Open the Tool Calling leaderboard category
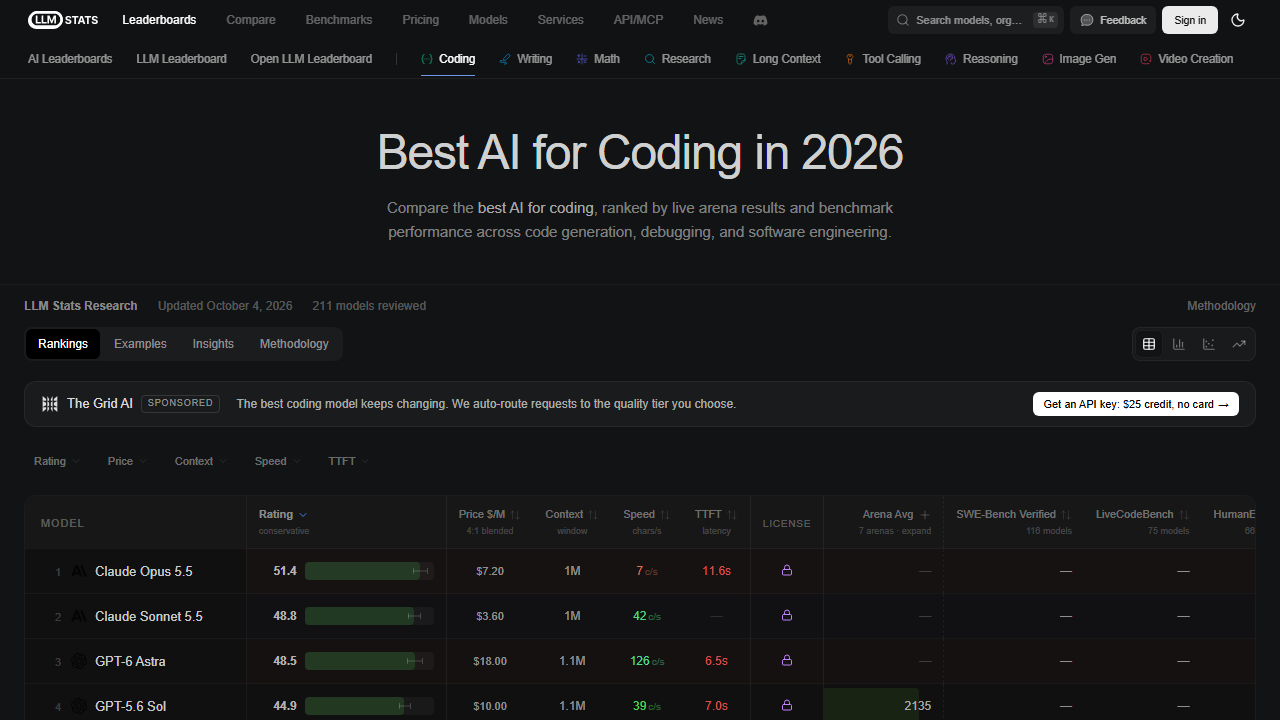 pos(883,59)
